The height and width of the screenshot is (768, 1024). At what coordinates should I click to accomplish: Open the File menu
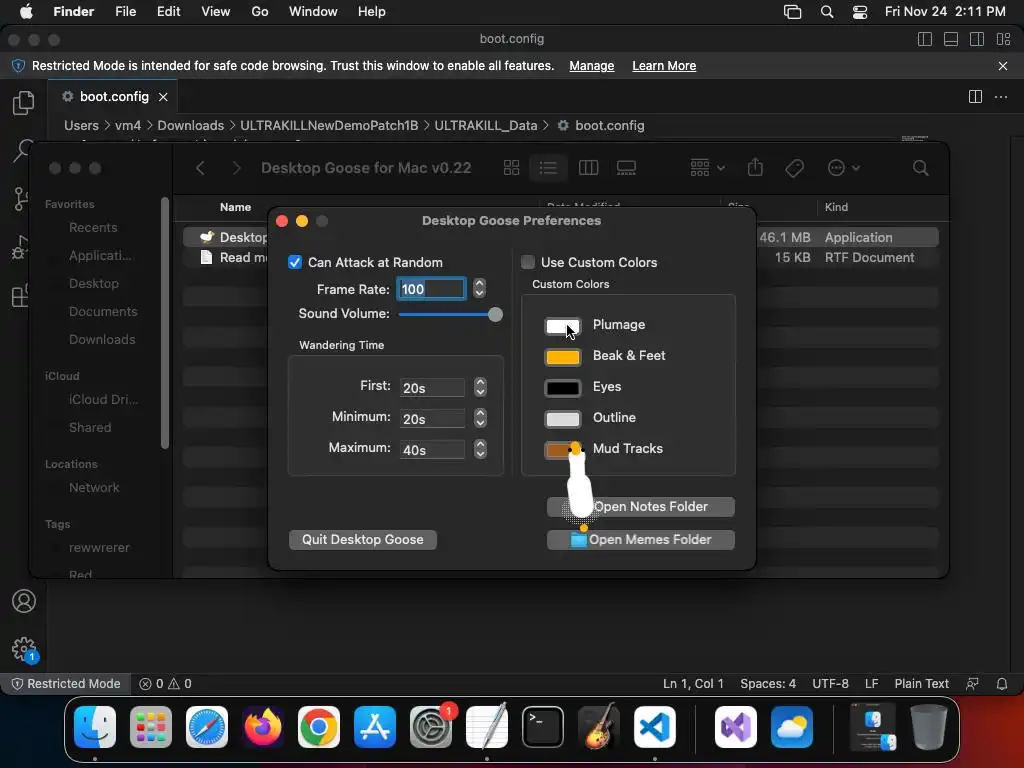(x=125, y=12)
